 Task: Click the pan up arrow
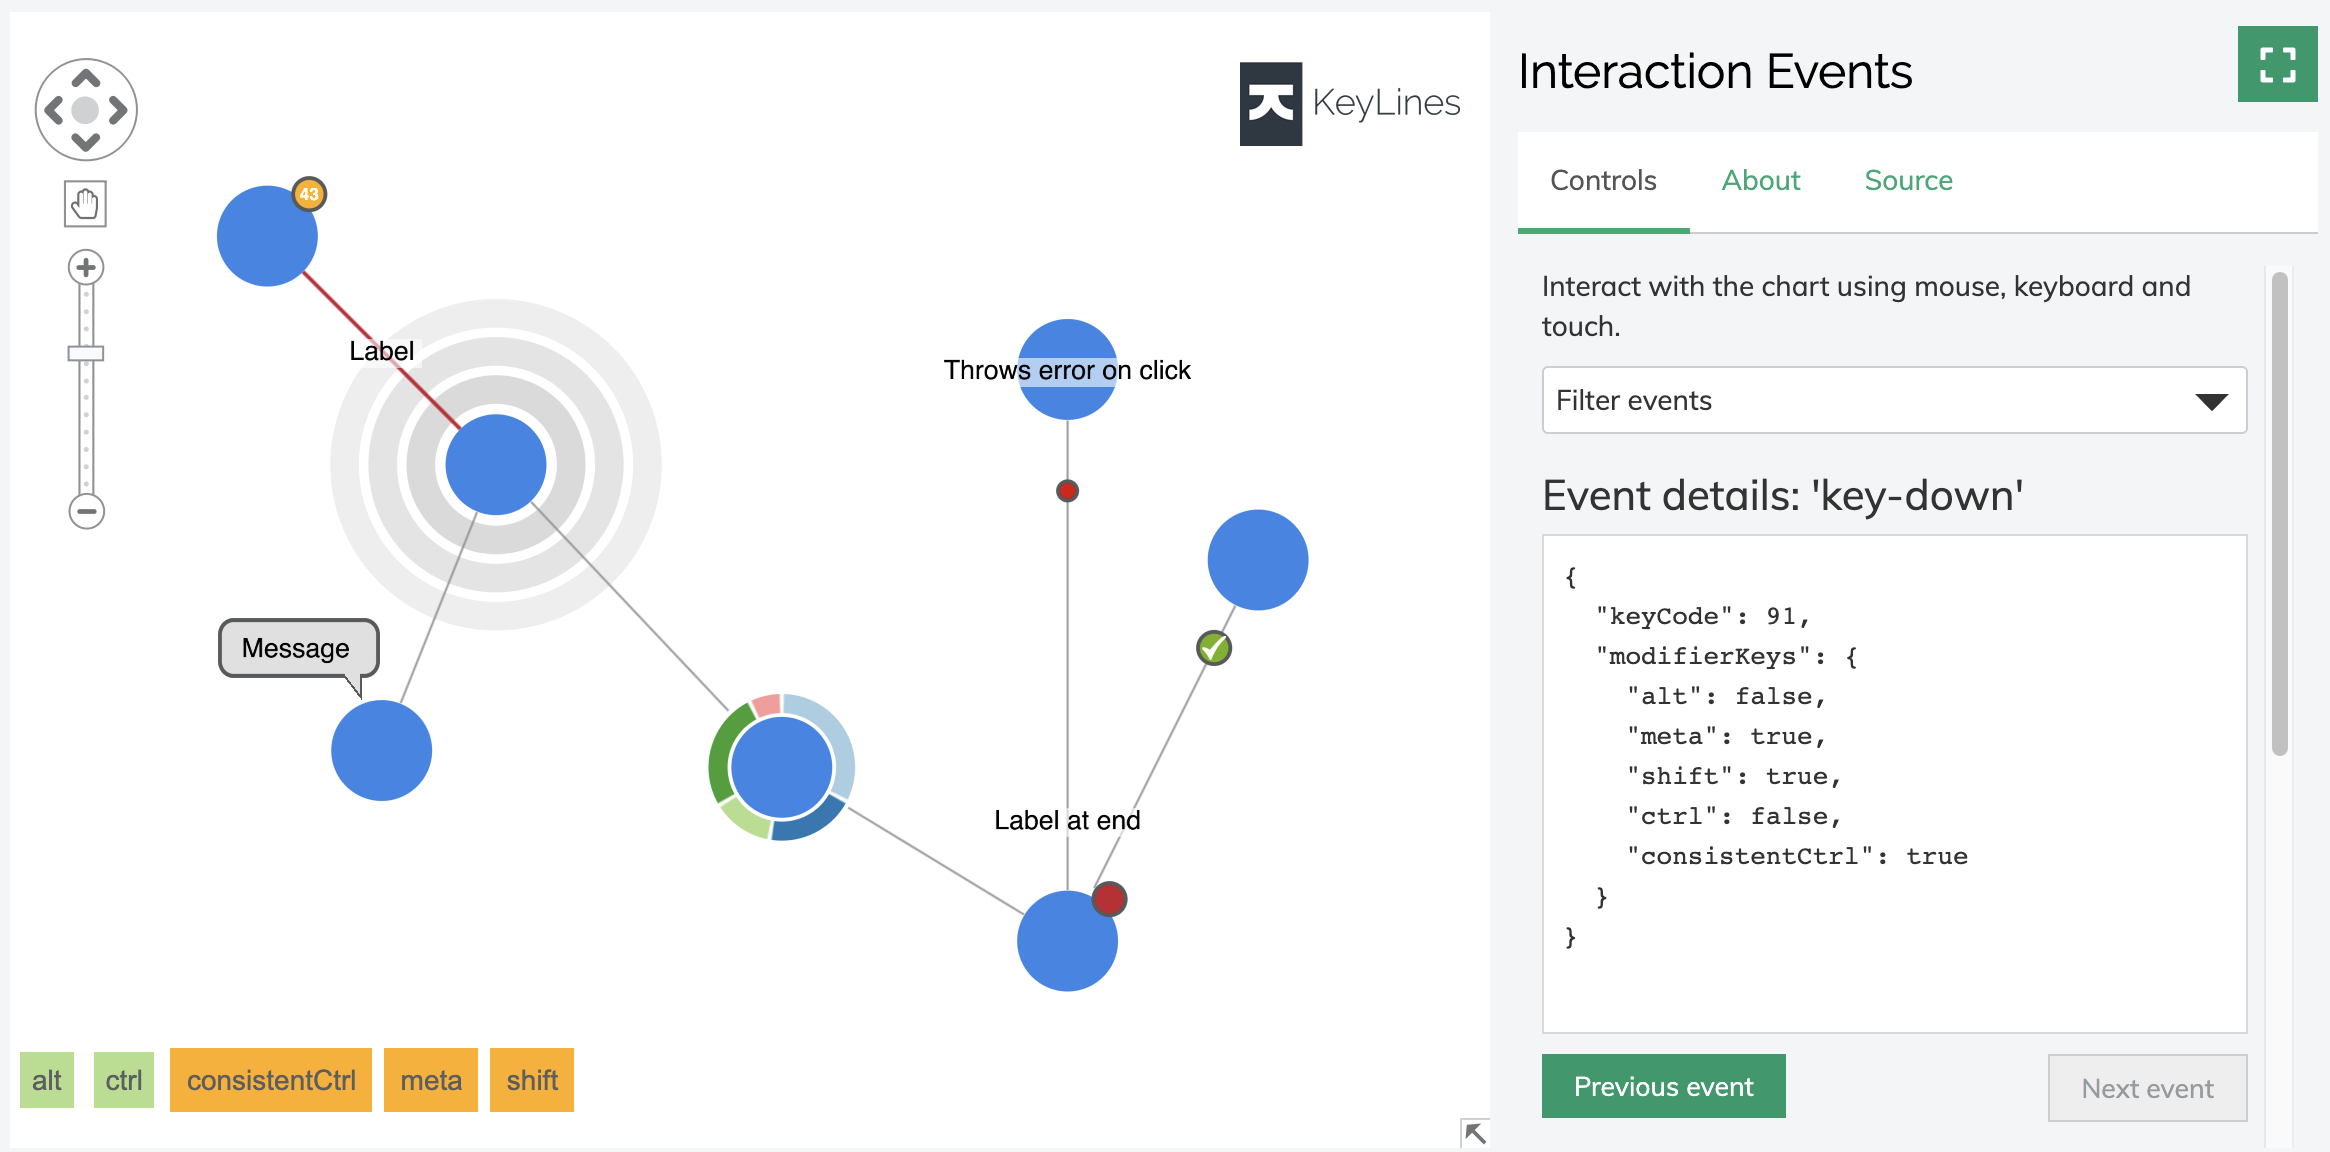click(86, 78)
